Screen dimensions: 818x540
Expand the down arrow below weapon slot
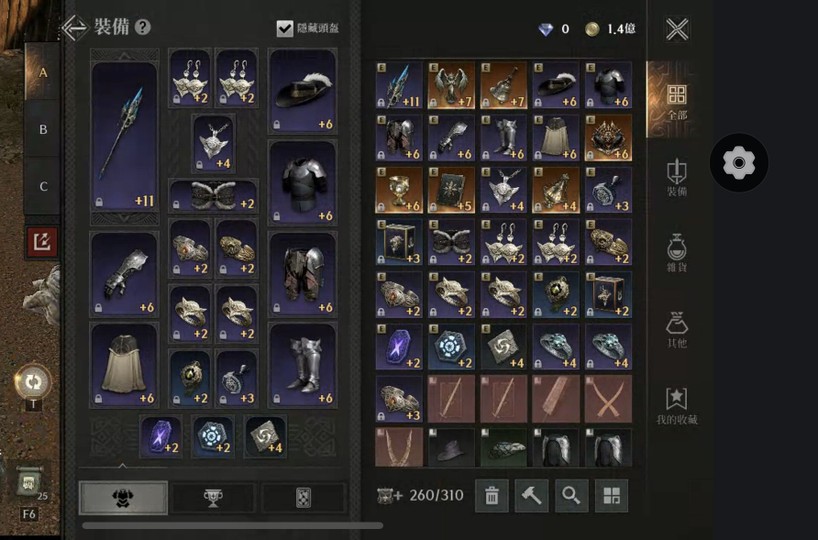pyautogui.click(x=124, y=218)
